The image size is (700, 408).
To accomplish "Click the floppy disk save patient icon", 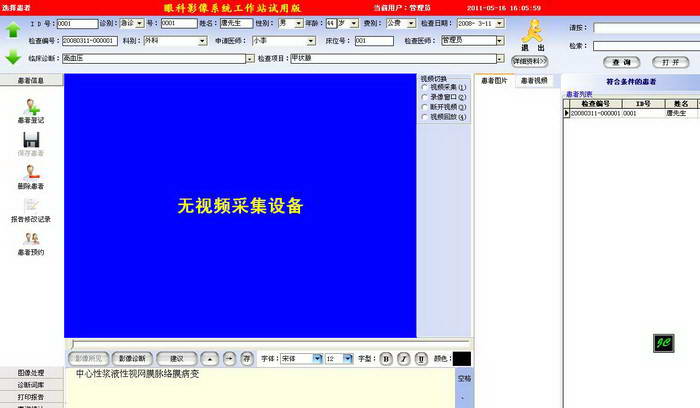I will tap(31, 140).
